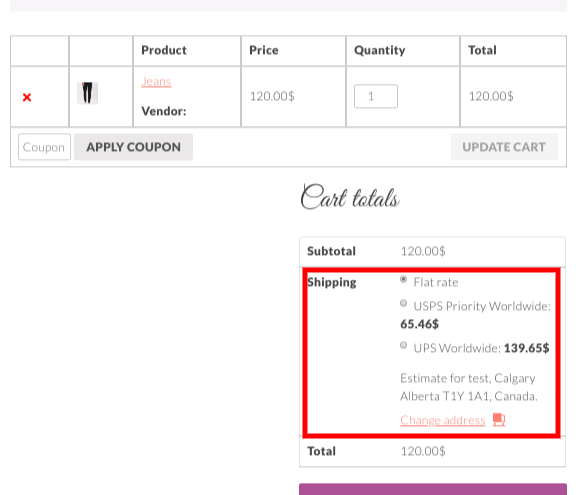Click the 139.65$ UPS shipping price
This screenshot has width=578, height=495.
click(x=526, y=348)
